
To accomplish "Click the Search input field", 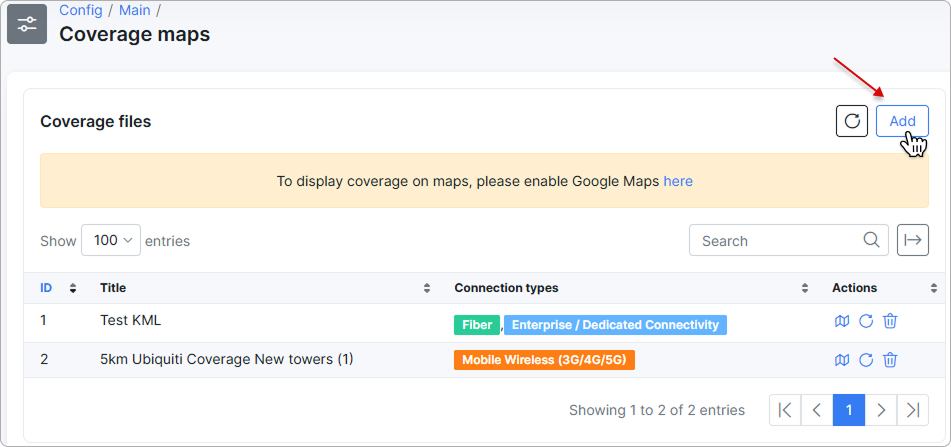I will coord(788,240).
